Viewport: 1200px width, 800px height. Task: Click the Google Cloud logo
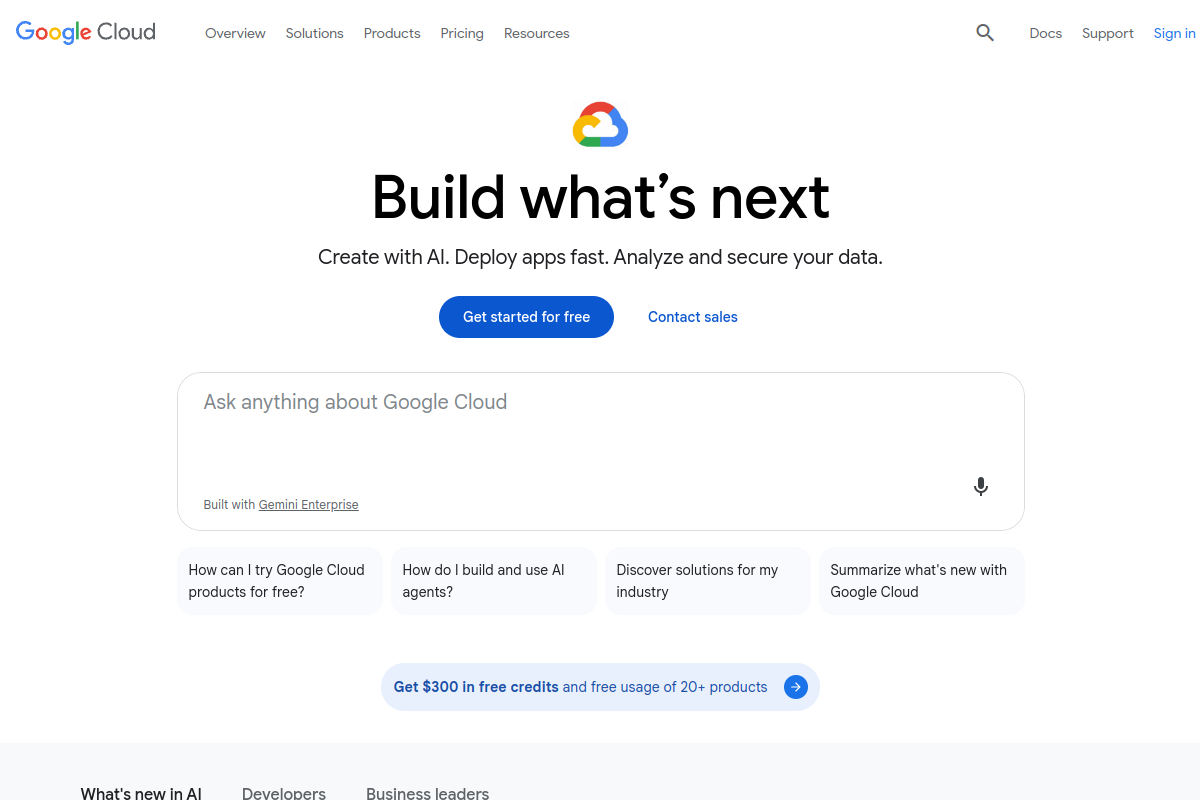[85, 32]
